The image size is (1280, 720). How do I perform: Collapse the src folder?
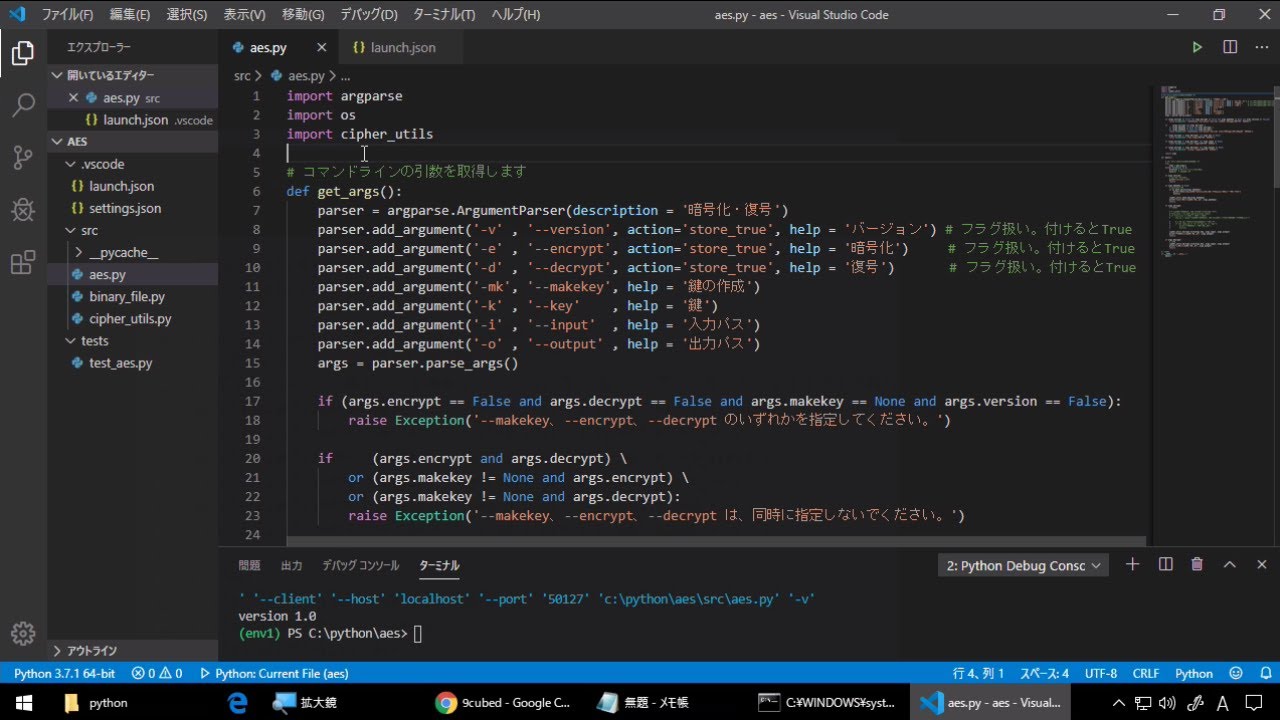click(x=132, y=230)
